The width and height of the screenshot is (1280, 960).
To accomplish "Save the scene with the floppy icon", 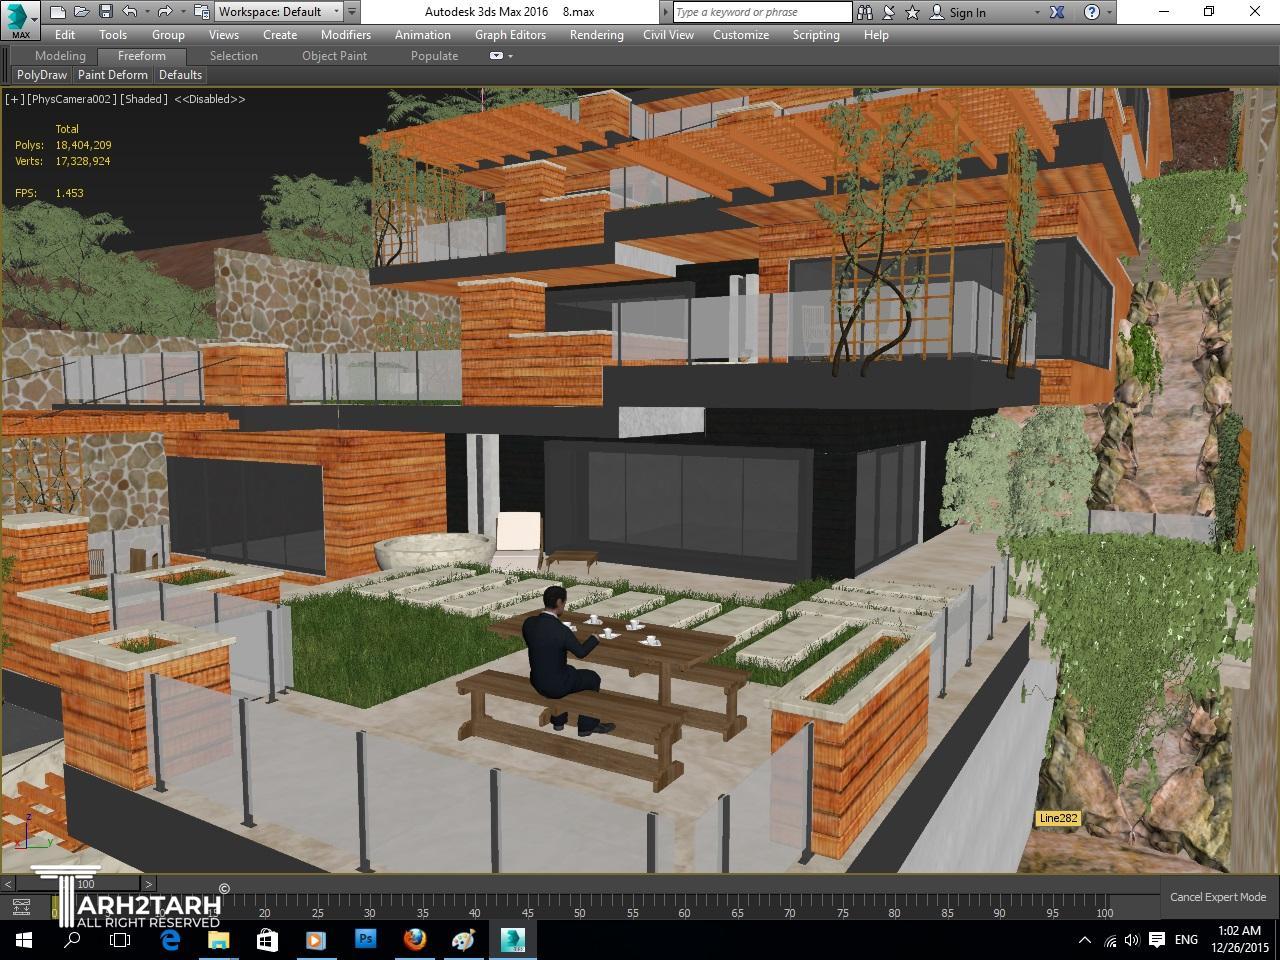I will point(105,12).
